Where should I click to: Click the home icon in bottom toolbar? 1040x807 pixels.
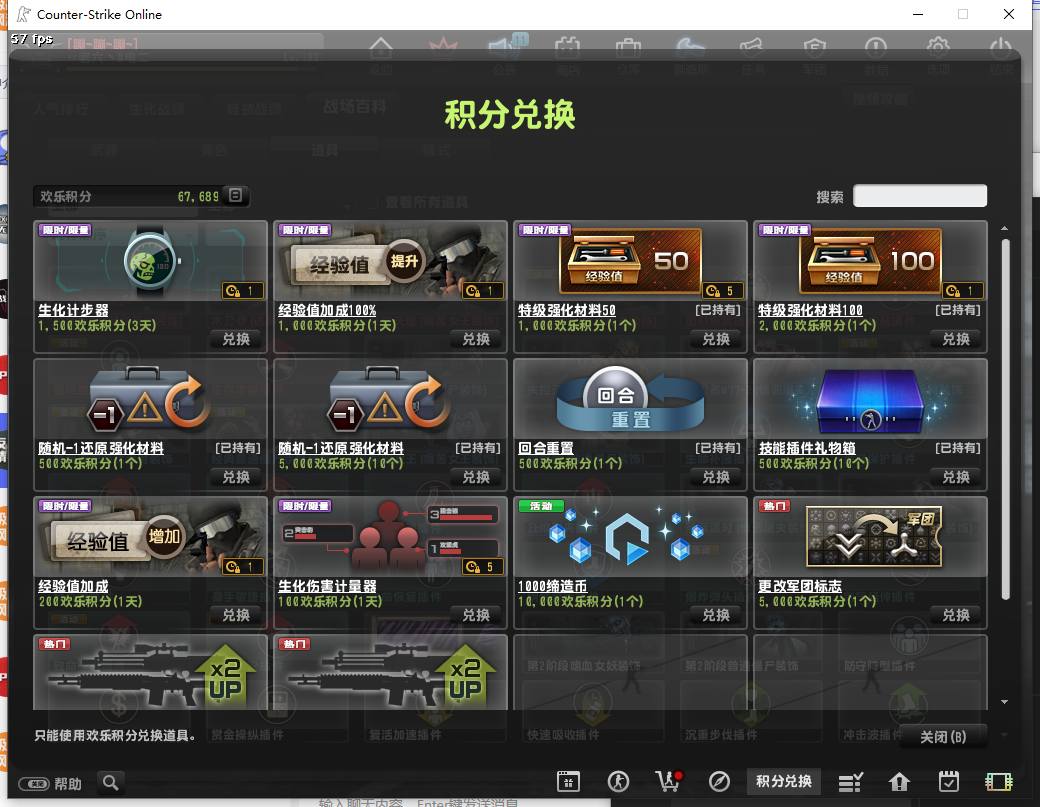[899, 782]
